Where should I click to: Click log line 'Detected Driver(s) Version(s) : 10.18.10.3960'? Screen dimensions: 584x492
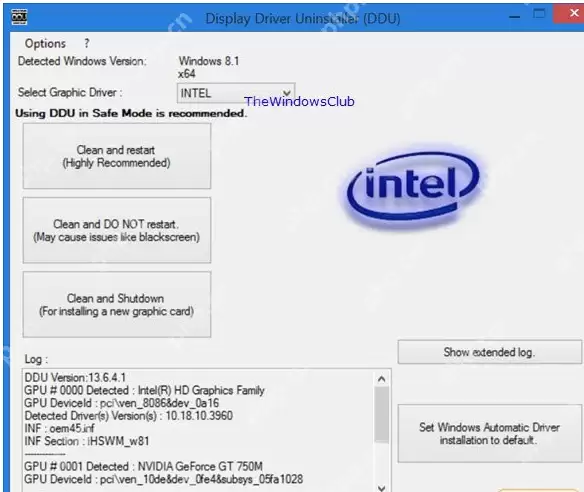pyautogui.click(x=128, y=416)
